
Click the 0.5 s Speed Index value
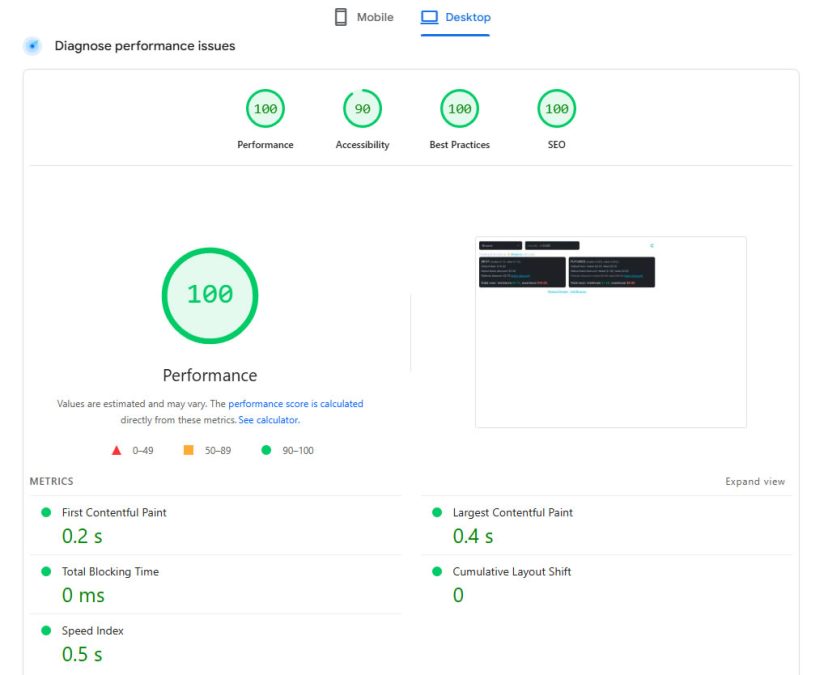82,654
